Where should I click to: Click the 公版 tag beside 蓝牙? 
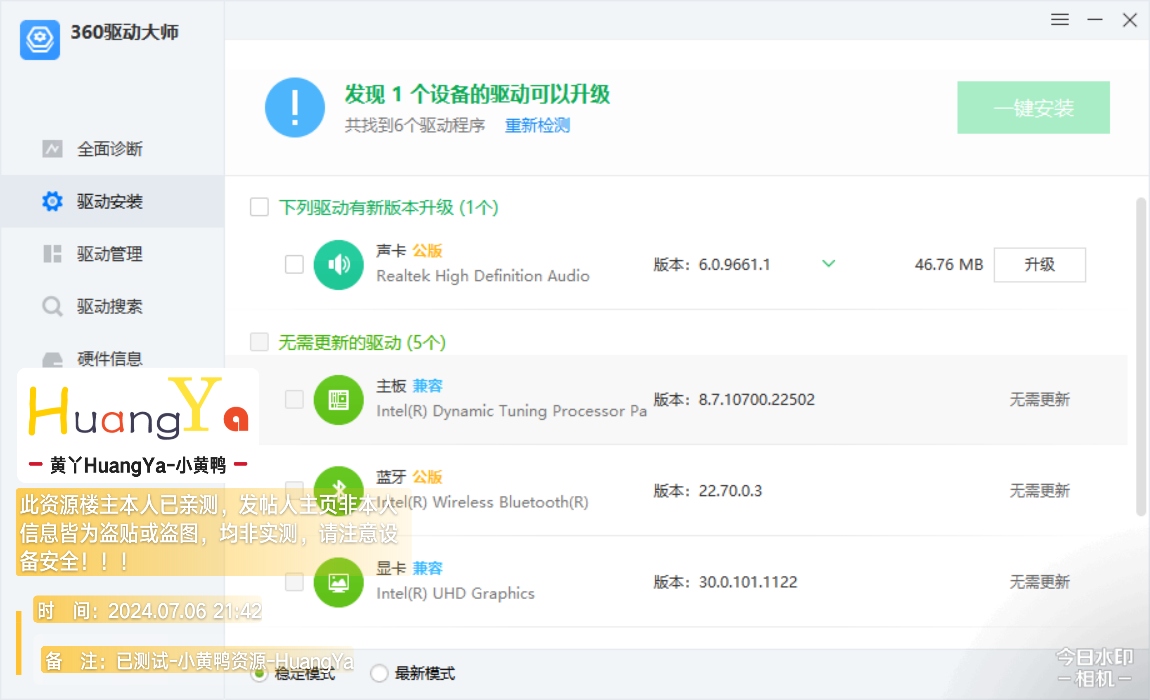tap(427, 477)
